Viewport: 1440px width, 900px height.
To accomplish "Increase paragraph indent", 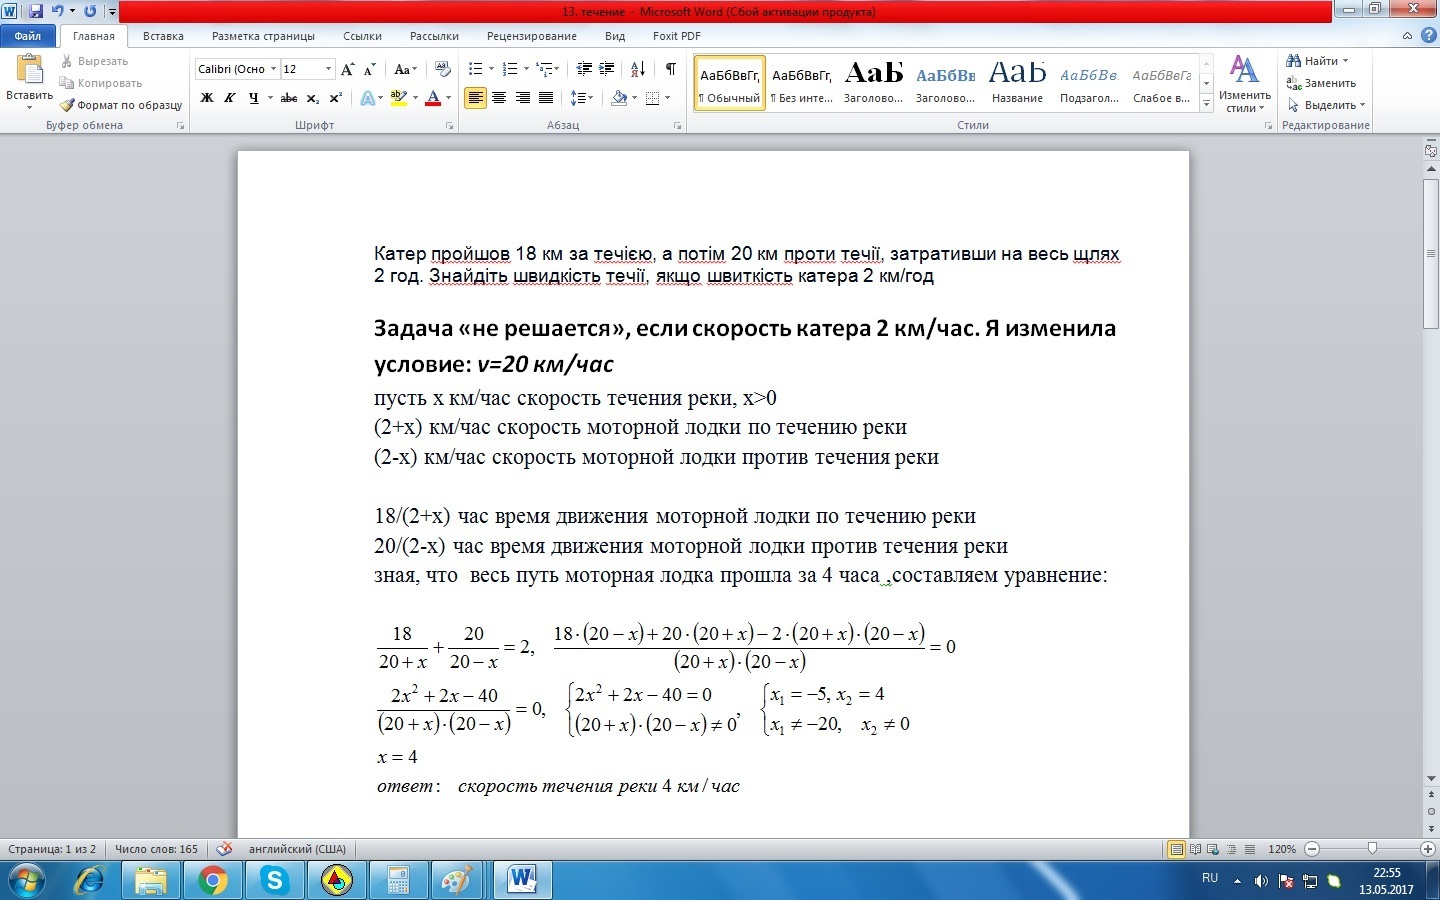I will pyautogui.click(x=607, y=69).
